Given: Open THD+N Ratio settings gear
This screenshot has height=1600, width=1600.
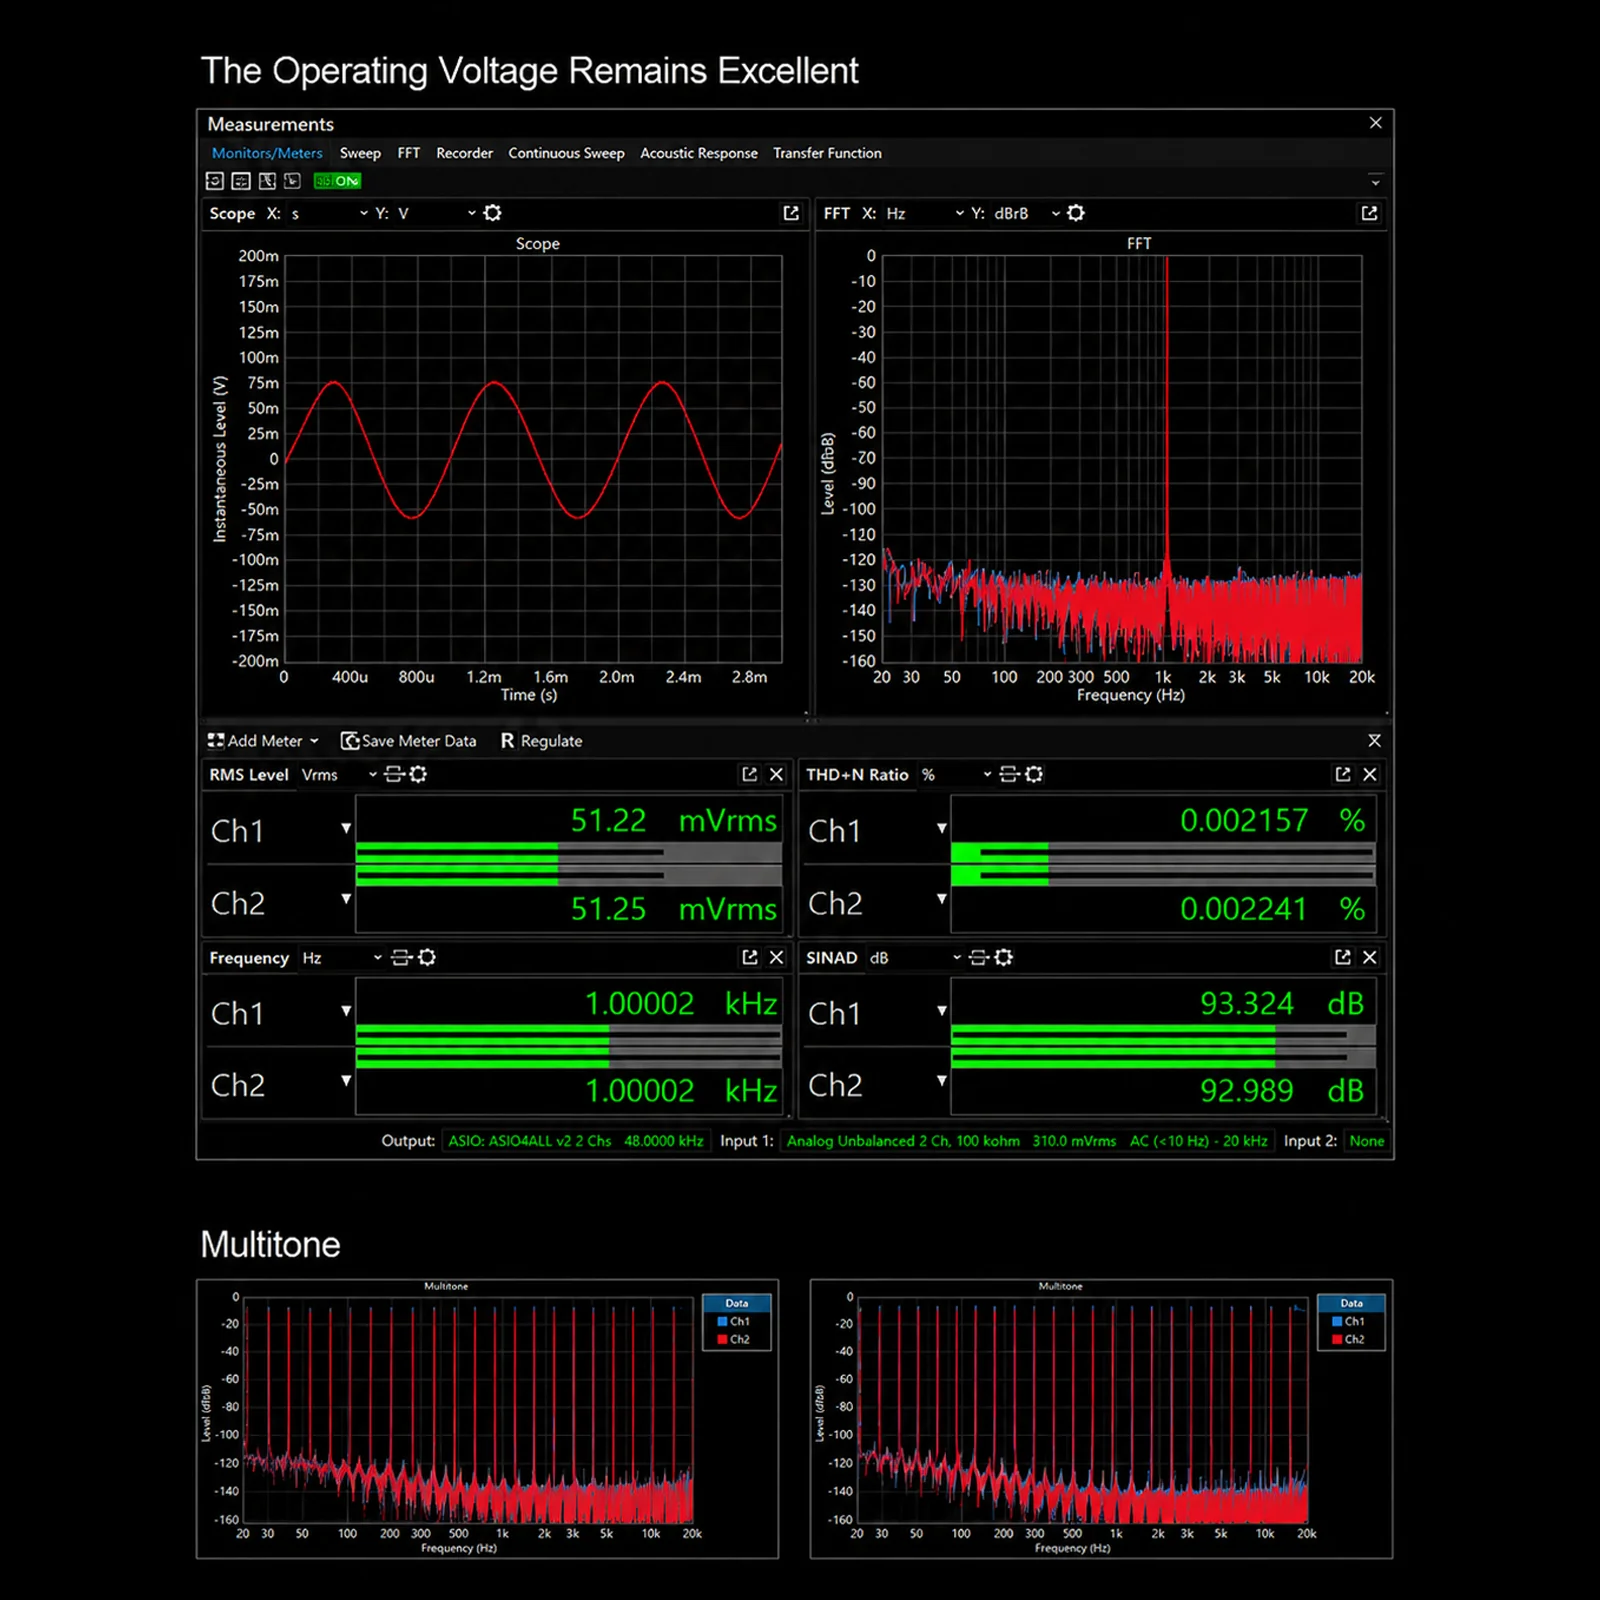Looking at the screenshot, I should tap(1034, 774).
